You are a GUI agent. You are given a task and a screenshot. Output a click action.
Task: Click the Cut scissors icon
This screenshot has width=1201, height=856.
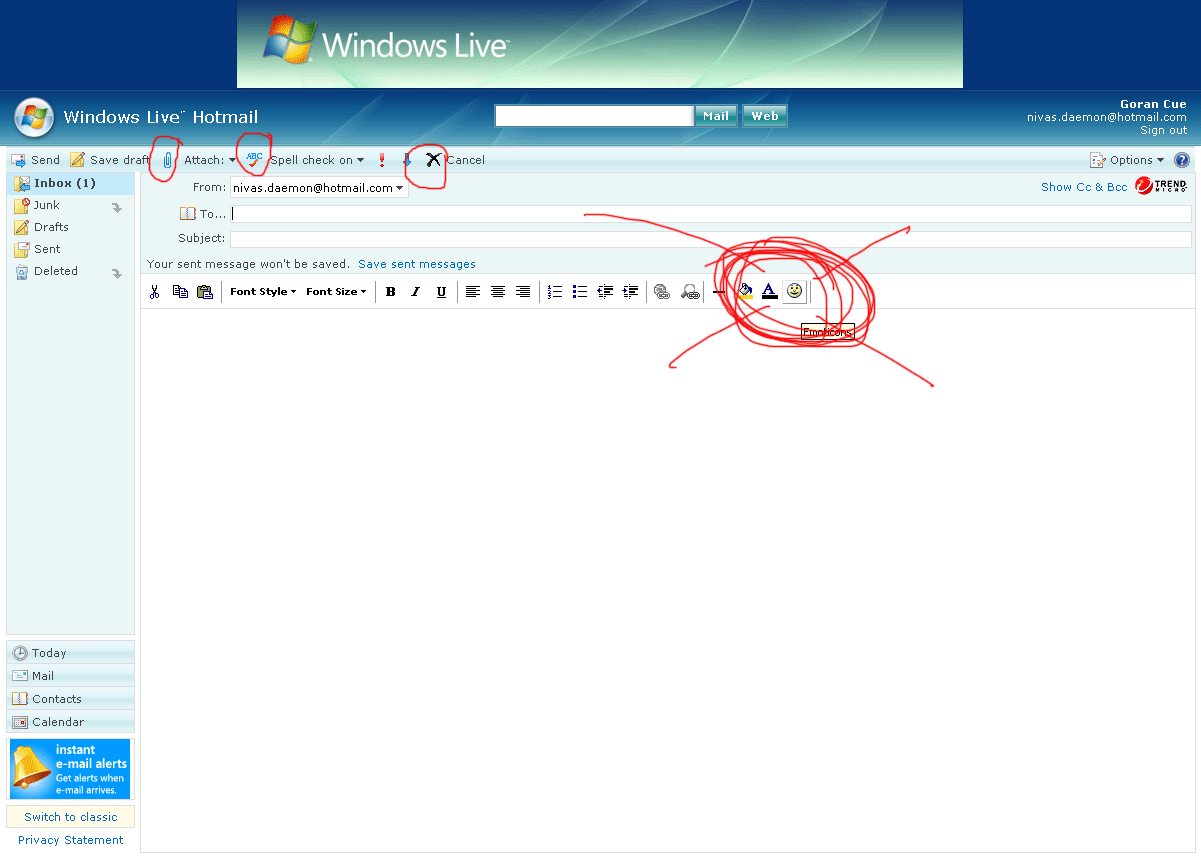pos(154,292)
